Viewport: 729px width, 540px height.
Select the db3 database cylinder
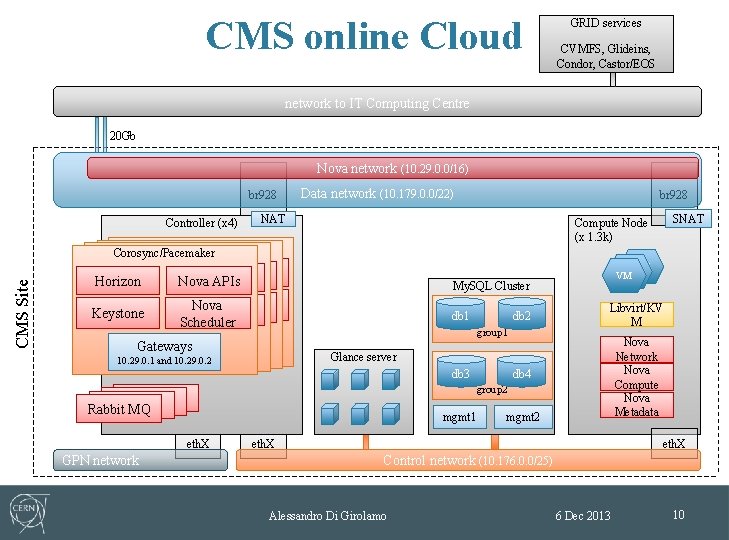461,372
